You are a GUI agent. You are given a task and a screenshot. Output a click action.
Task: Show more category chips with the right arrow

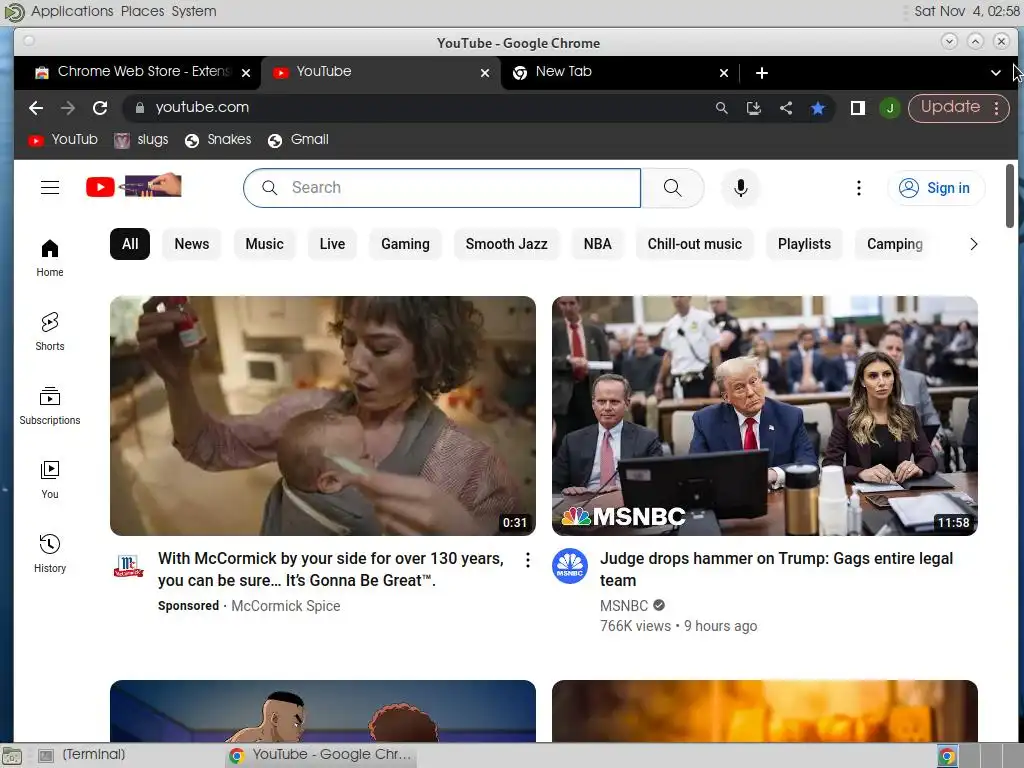[974, 244]
